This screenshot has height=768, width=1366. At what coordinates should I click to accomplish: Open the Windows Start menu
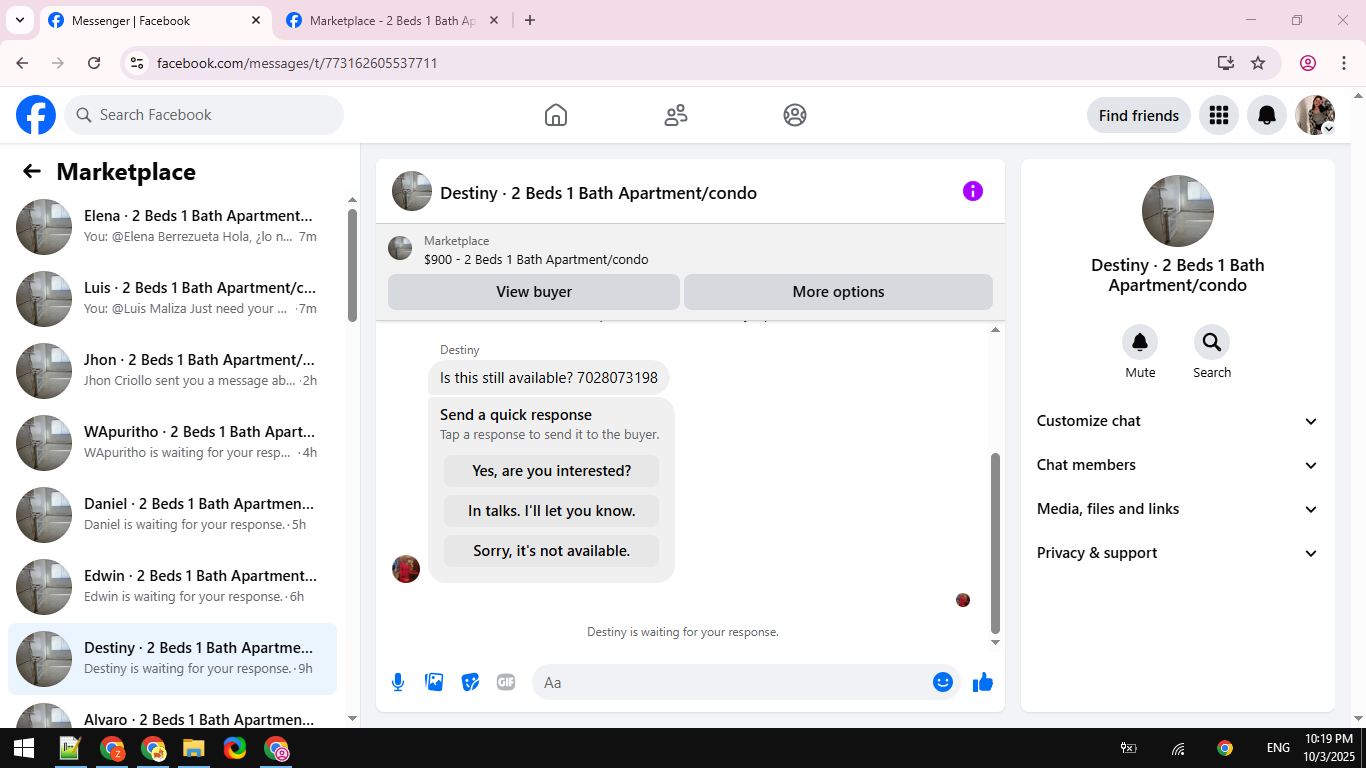click(22, 748)
